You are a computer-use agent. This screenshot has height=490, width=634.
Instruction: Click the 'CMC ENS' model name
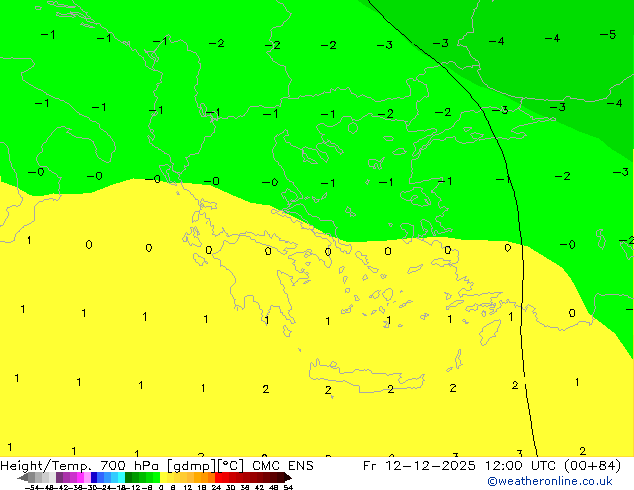(x=283, y=466)
